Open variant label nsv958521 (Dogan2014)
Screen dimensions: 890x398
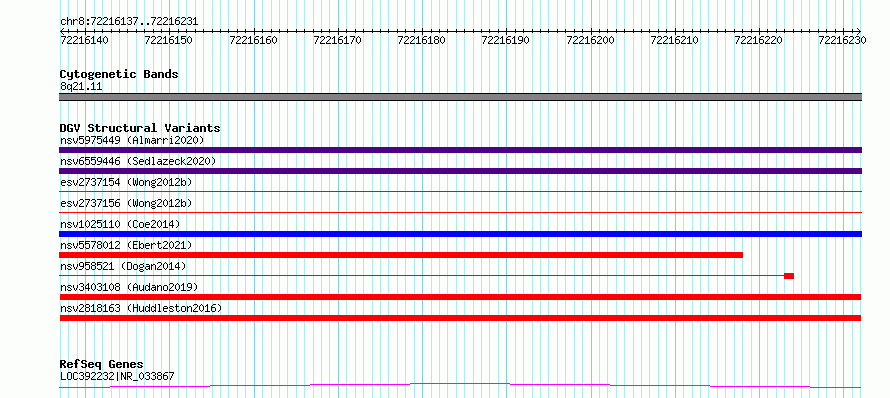coord(123,266)
